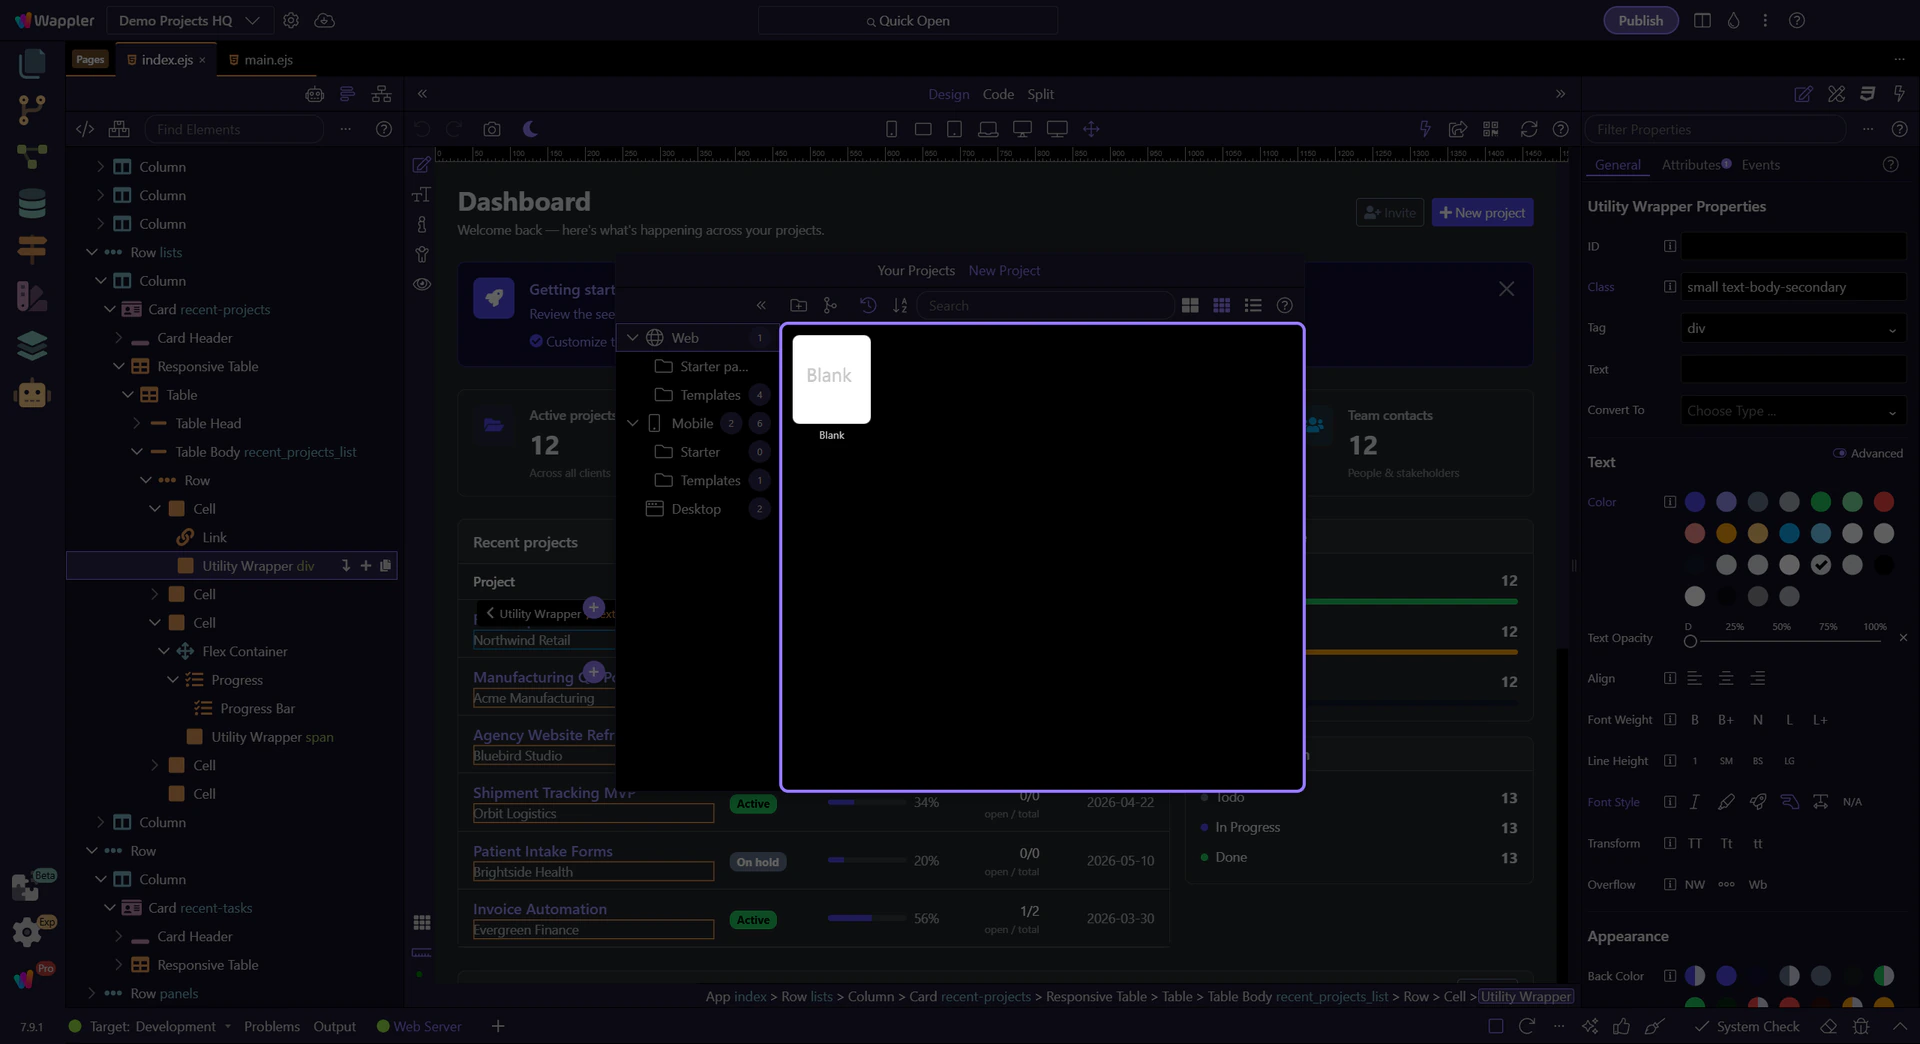Open the Events tab in properties panel
This screenshot has height=1044, width=1920.
click(1760, 165)
